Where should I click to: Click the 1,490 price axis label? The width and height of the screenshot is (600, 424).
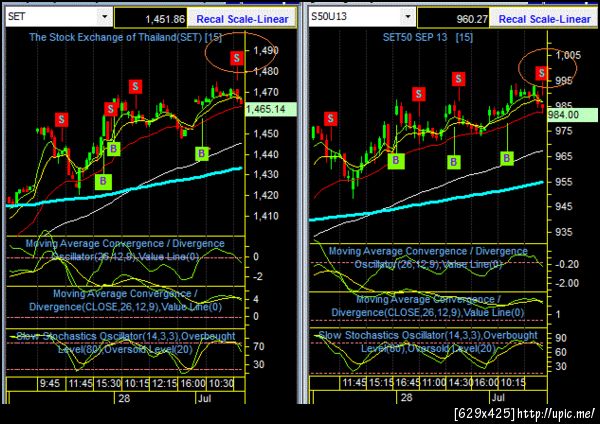[266, 51]
